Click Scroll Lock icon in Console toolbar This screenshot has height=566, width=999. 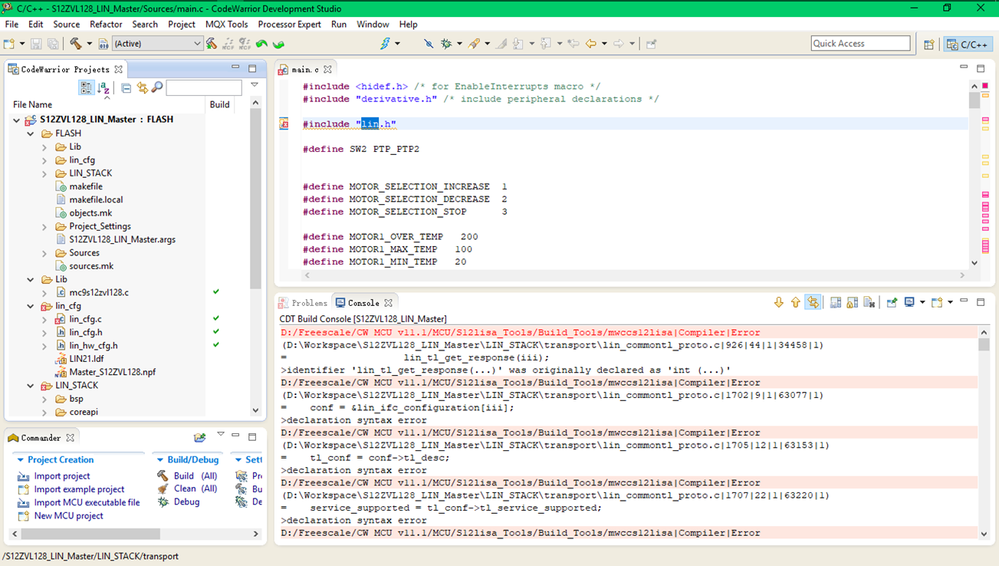tap(852, 302)
